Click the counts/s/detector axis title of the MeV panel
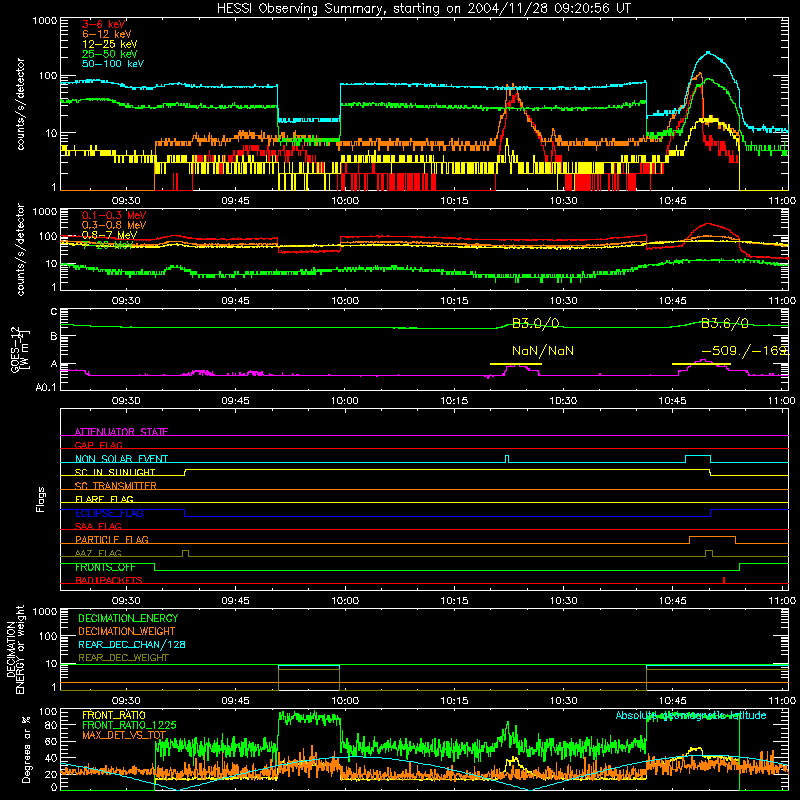The width and height of the screenshot is (800, 800). [x=20, y=249]
